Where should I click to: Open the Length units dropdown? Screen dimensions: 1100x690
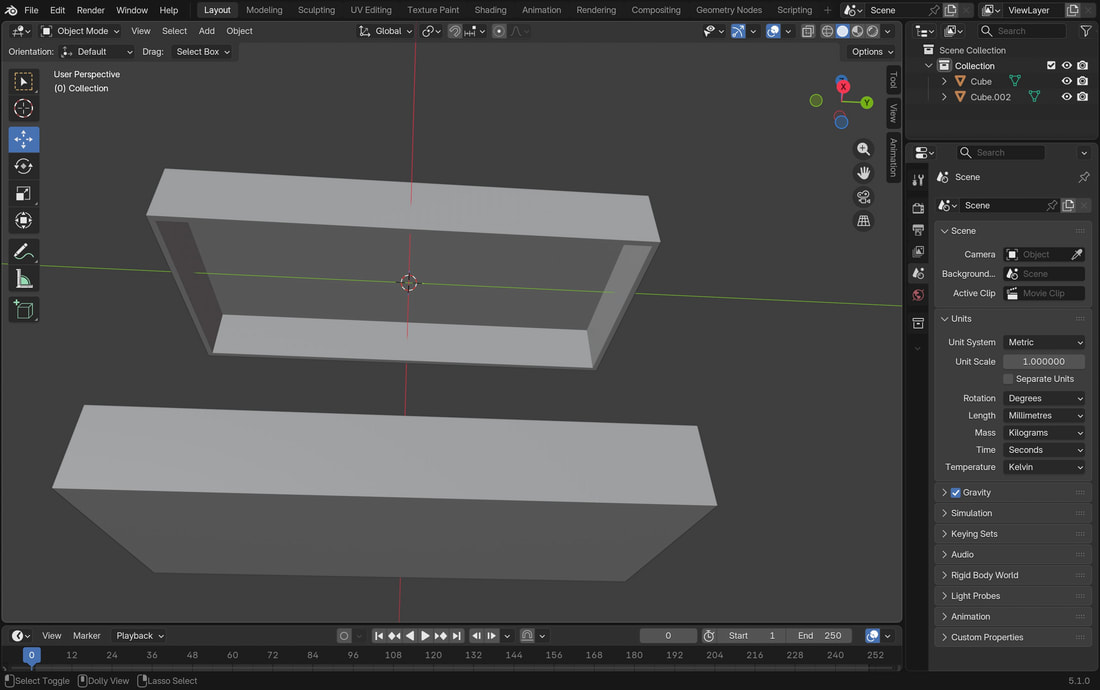point(1044,416)
